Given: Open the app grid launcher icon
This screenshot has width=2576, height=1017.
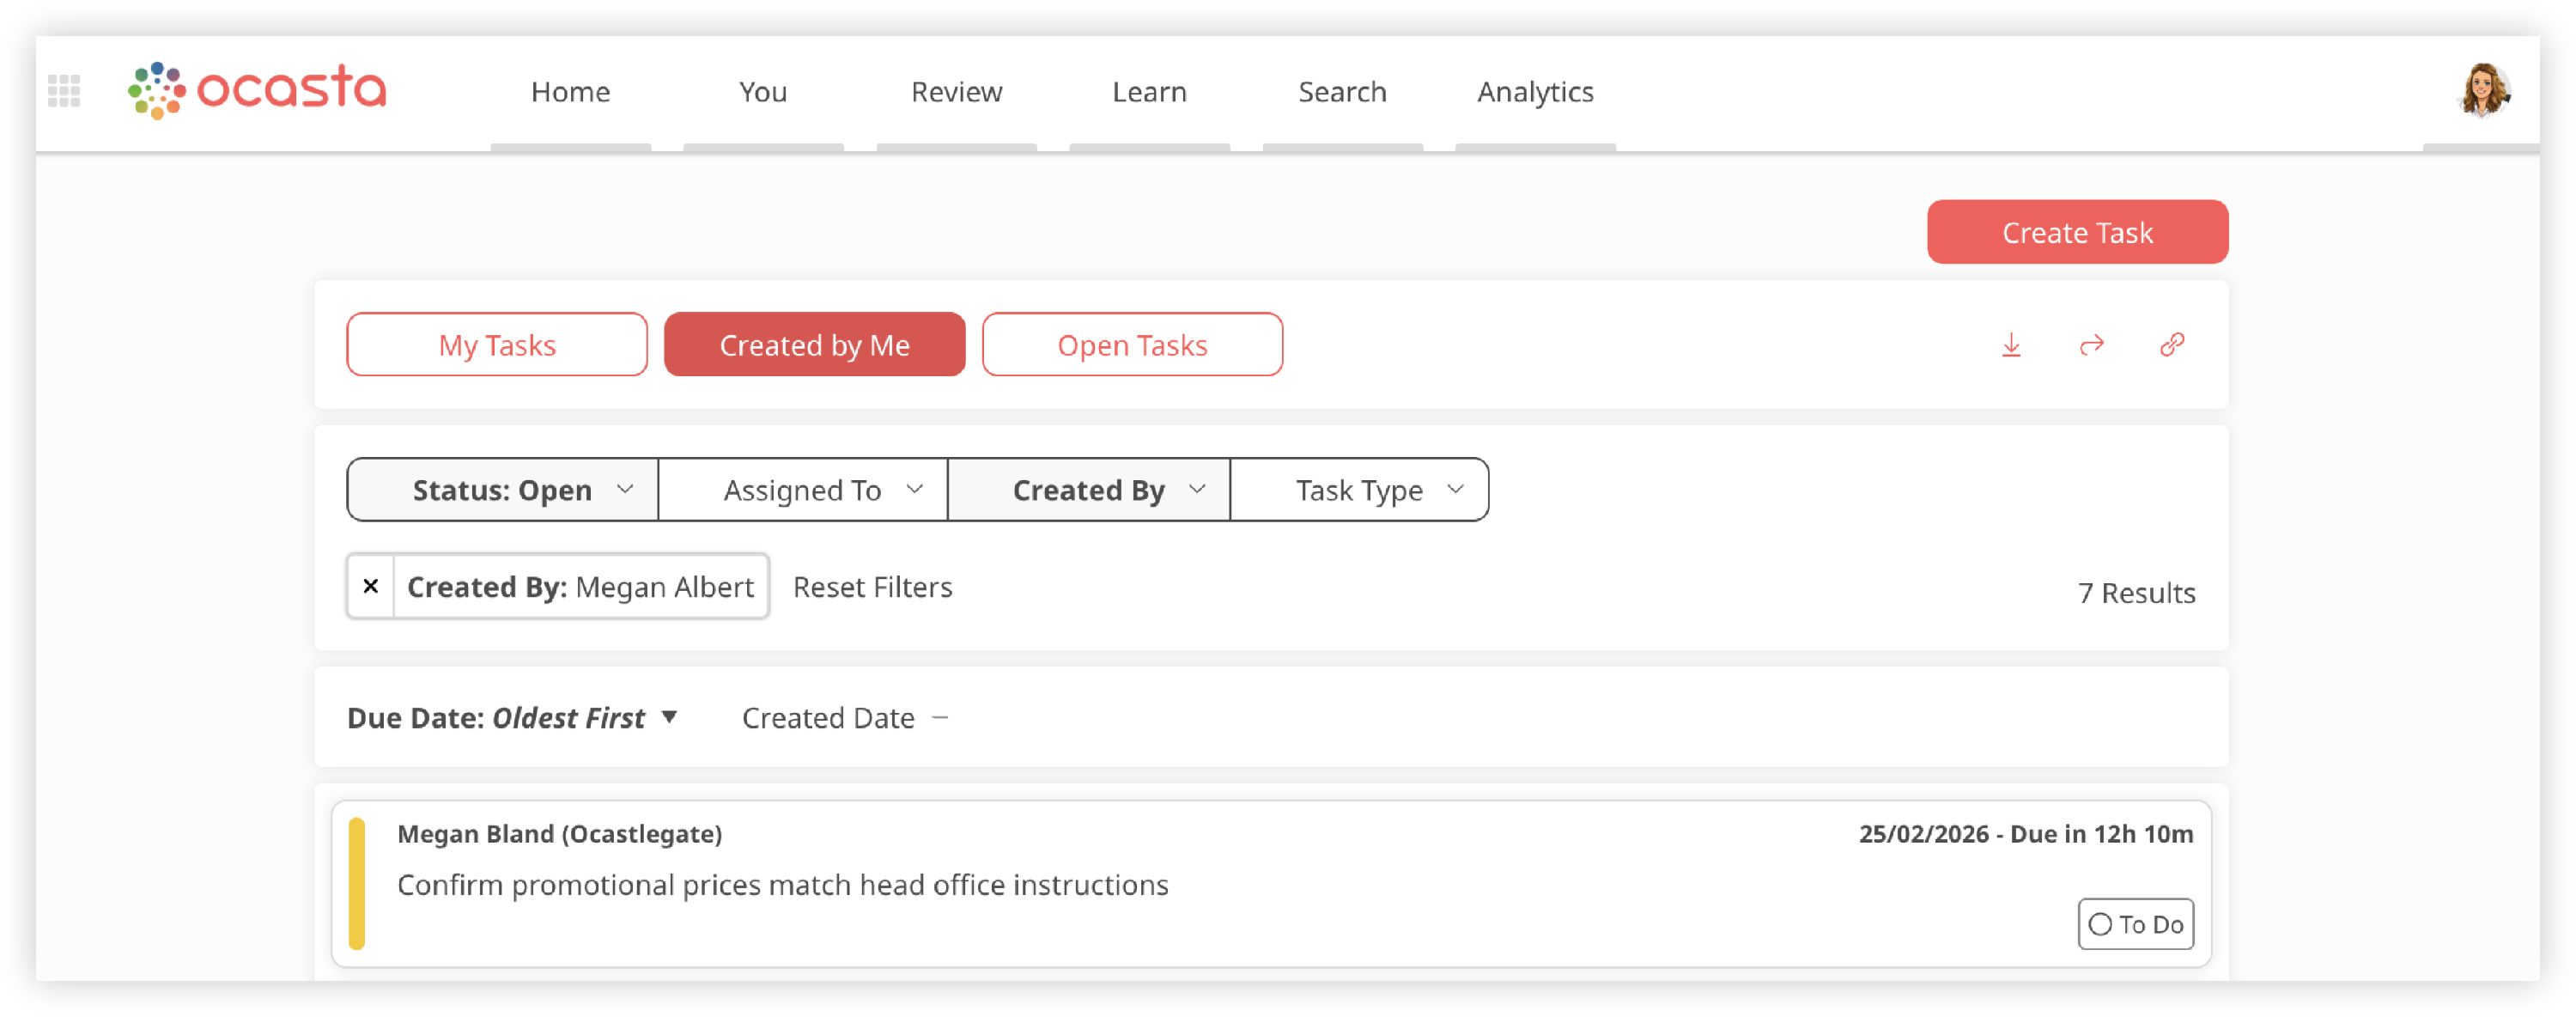Looking at the screenshot, I should pyautogui.click(x=64, y=91).
